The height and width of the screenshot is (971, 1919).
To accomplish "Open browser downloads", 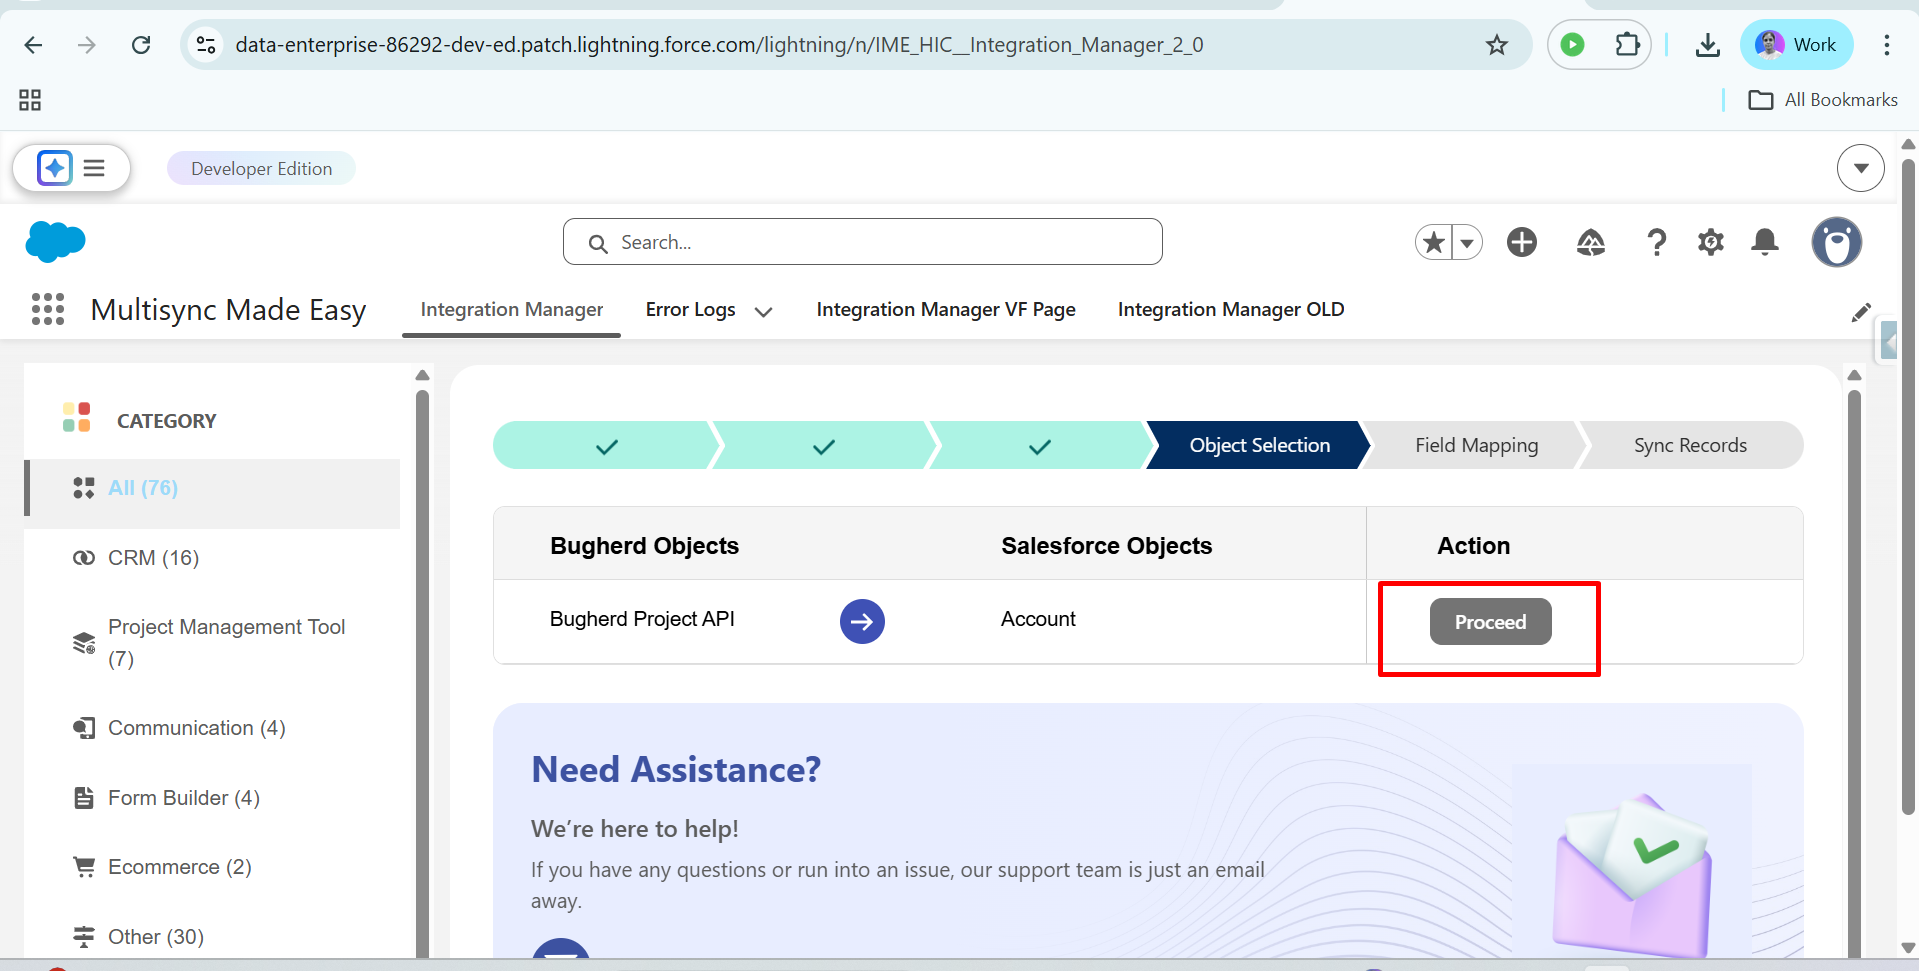I will point(1708,45).
